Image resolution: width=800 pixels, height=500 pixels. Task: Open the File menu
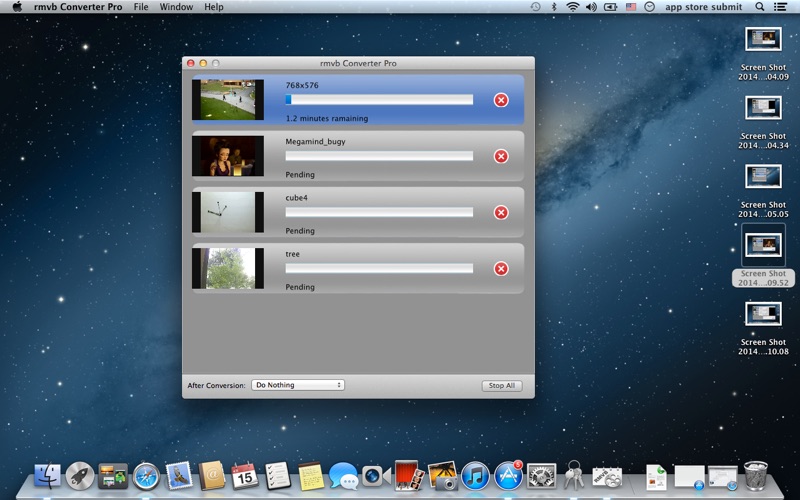point(141,7)
